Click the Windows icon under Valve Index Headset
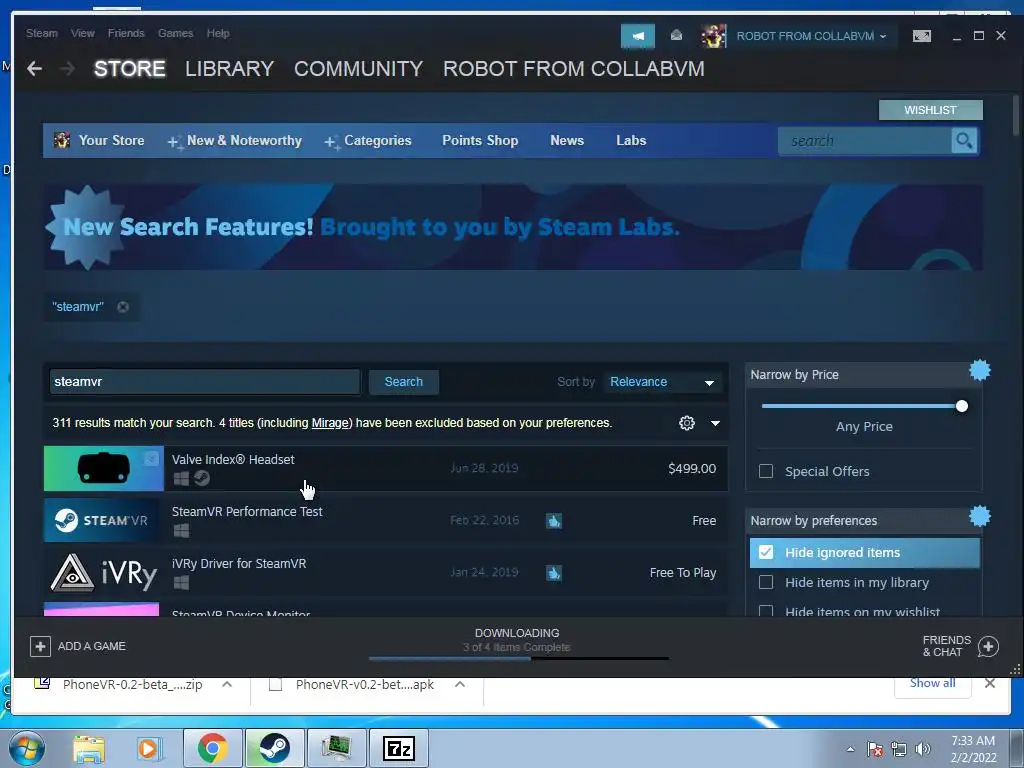1024x768 pixels. pyautogui.click(x=182, y=479)
